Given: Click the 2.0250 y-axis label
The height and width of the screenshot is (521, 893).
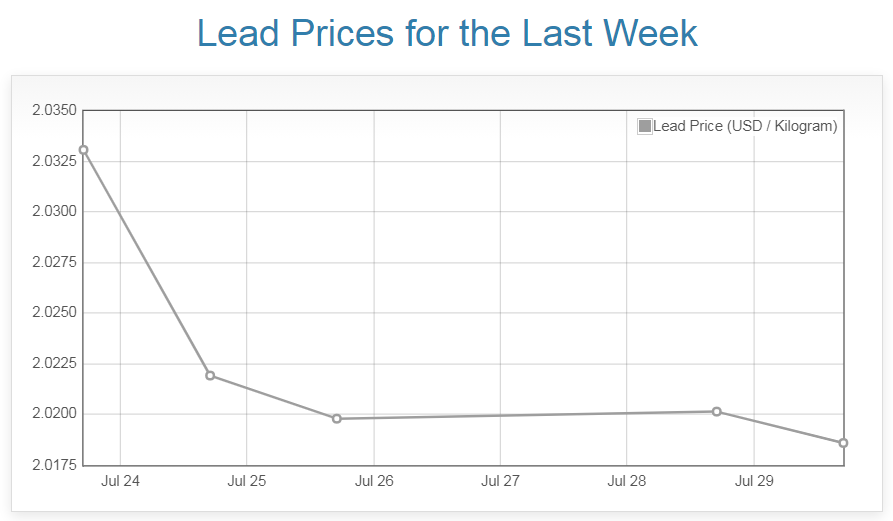Looking at the screenshot, I should point(54,312).
